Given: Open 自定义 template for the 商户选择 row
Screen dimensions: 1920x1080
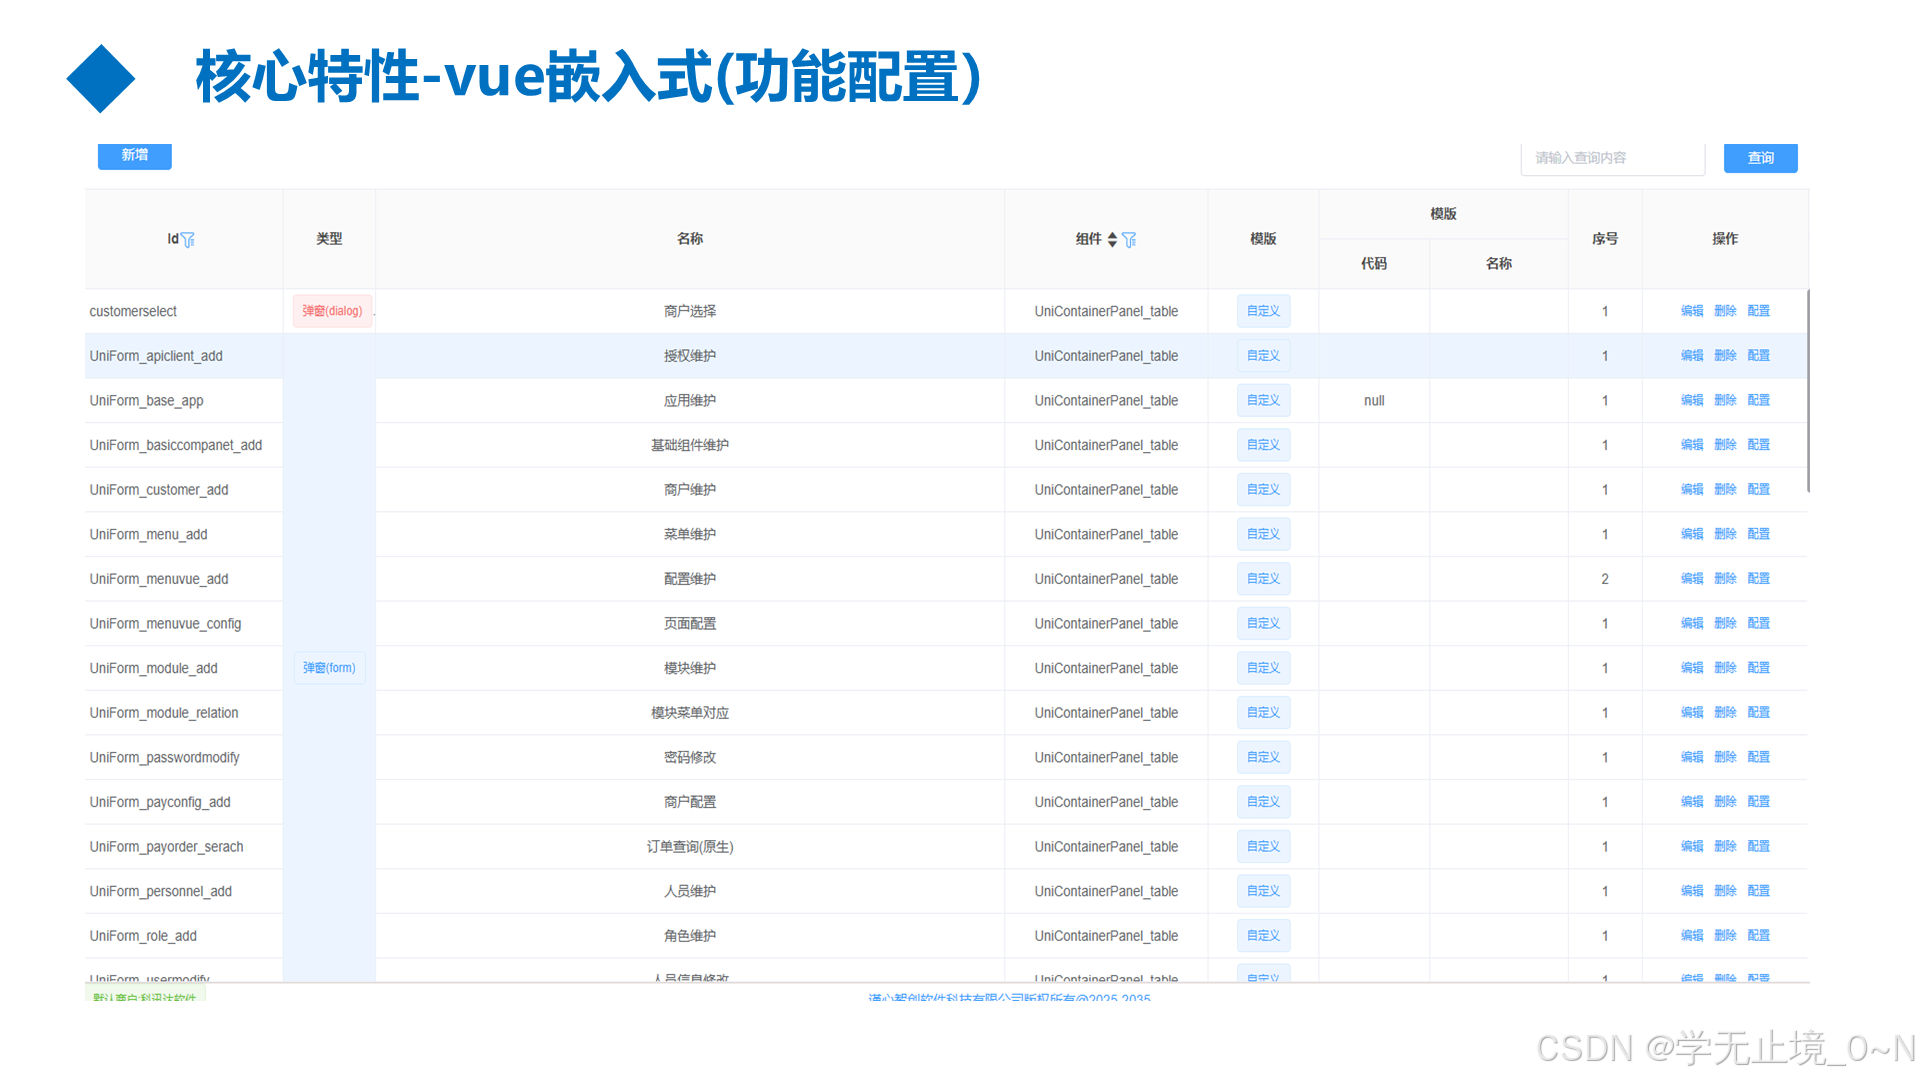Looking at the screenshot, I should tap(1263, 311).
